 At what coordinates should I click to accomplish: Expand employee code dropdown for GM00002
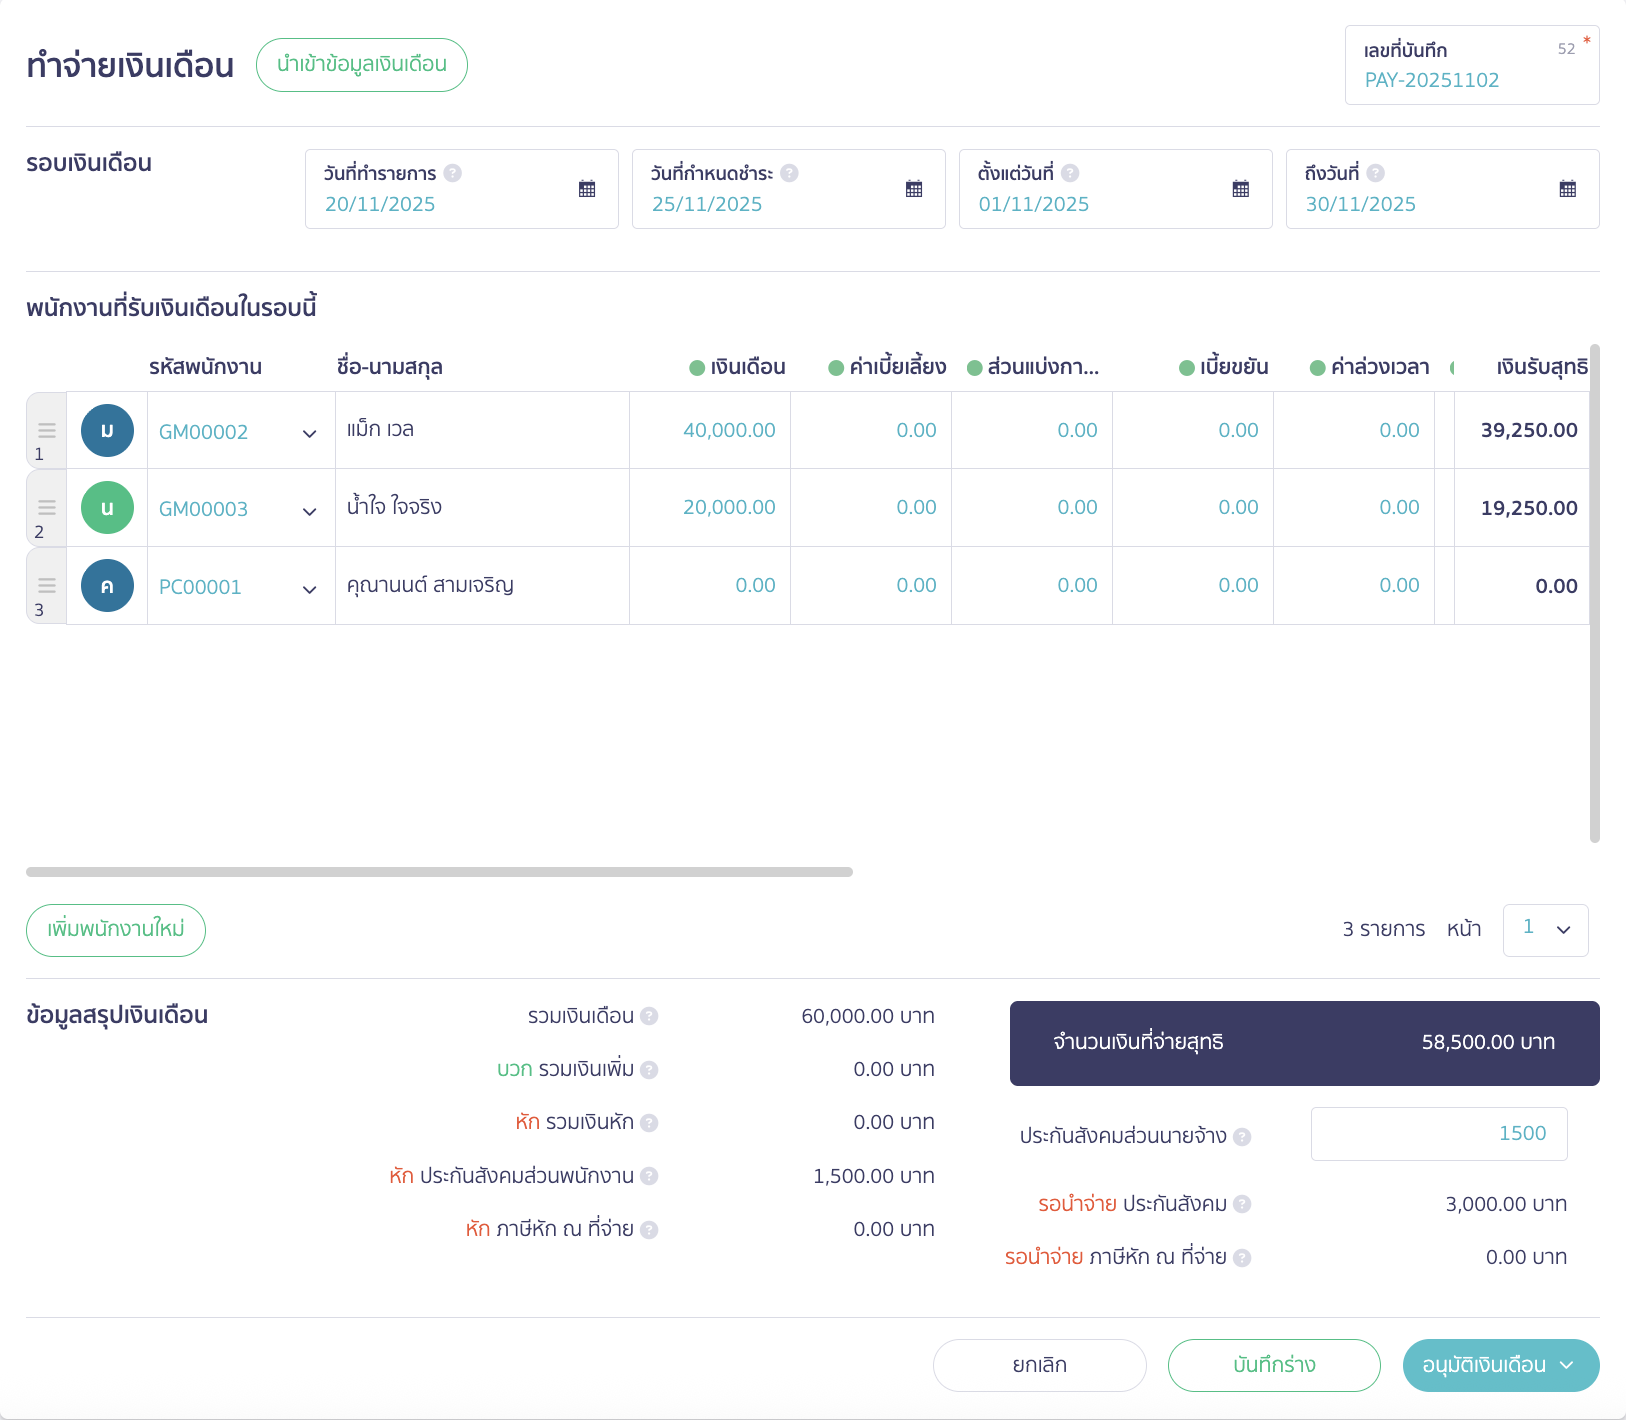(x=309, y=433)
